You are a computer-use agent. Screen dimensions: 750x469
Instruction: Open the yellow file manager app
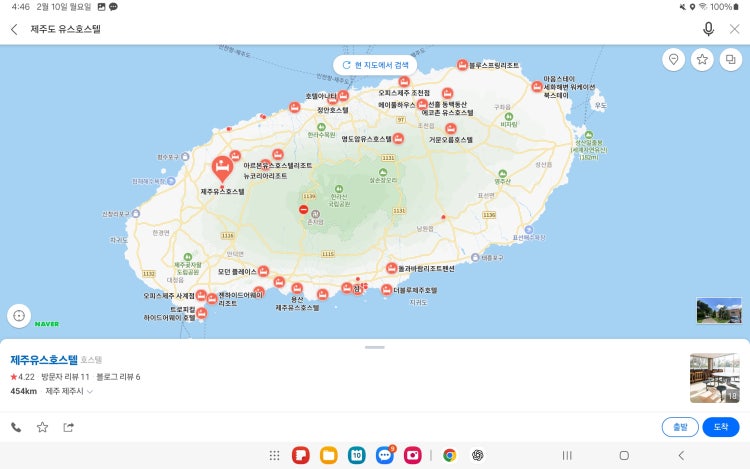pyautogui.click(x=329, y=455)
